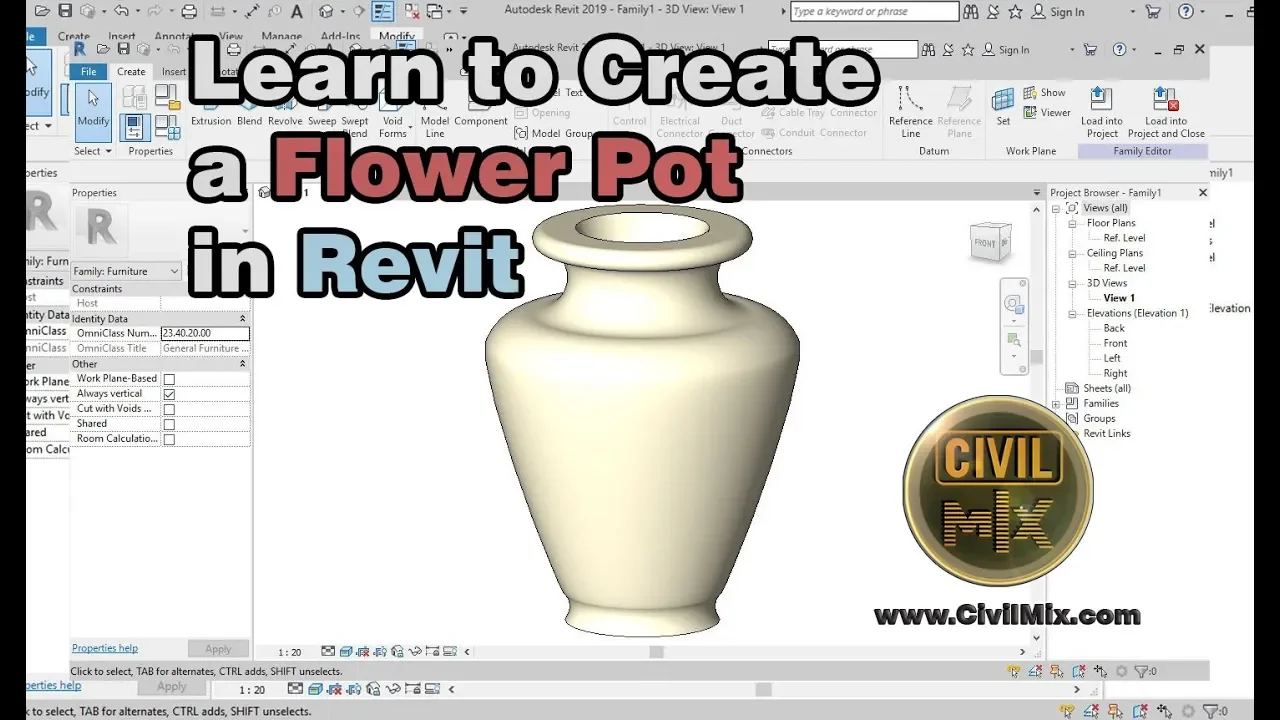Switch to Create tab in front window
Image resolution: width=1280 pixels, height=720 pixels.
pyautogui.click(x=131, y=72)
